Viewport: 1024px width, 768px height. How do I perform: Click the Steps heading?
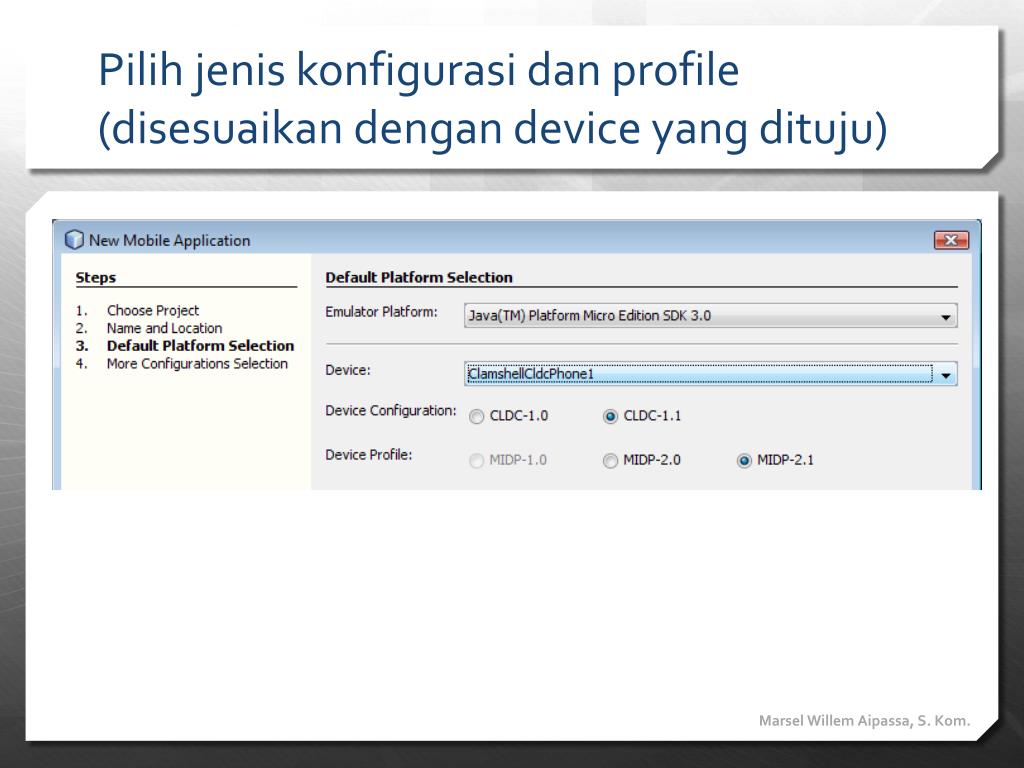(x=95, y=278)
